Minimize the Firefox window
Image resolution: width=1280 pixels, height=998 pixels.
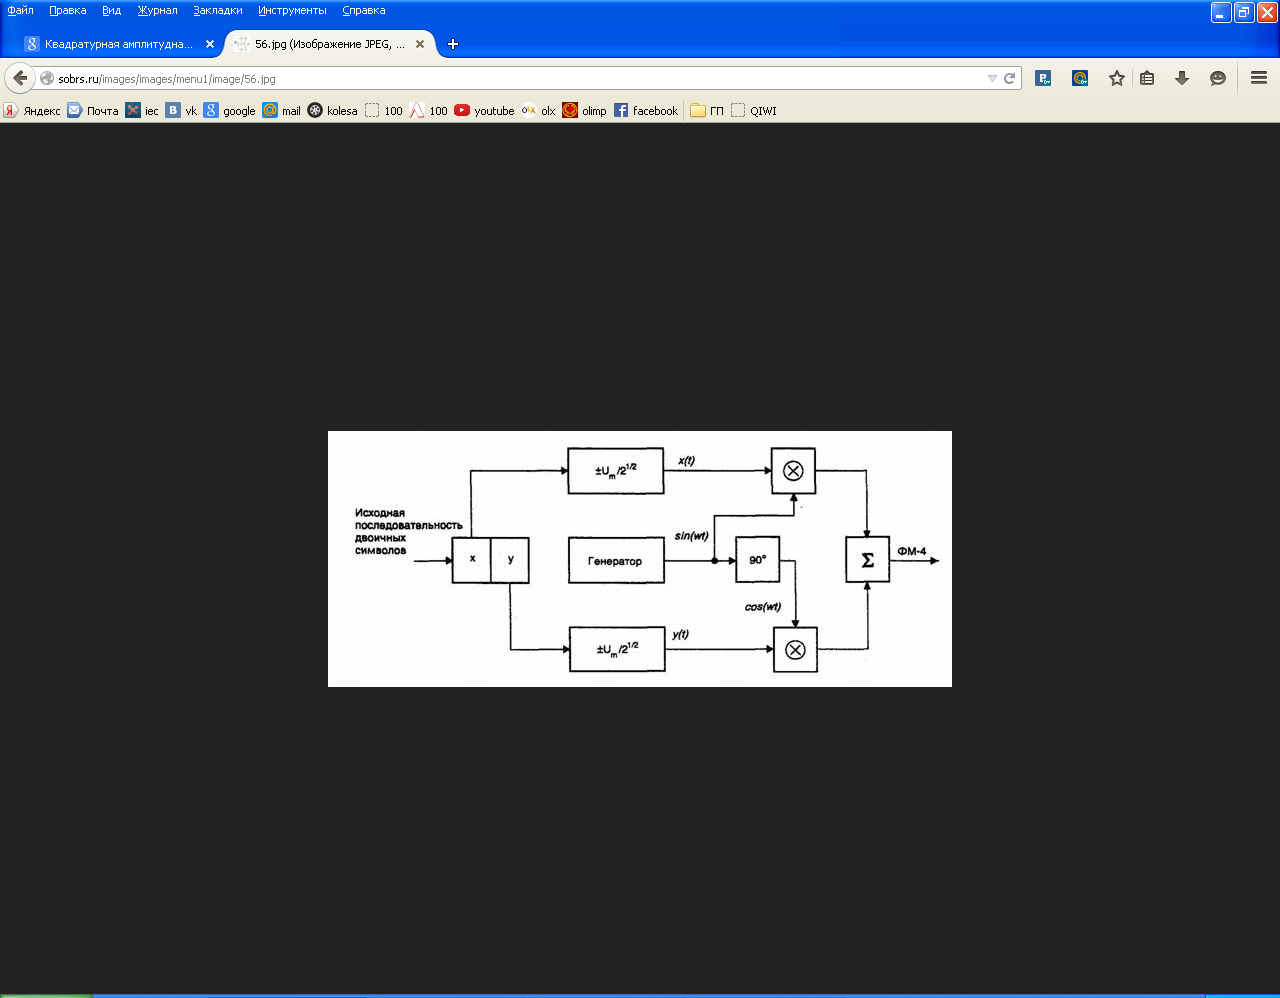[1221, 12]
